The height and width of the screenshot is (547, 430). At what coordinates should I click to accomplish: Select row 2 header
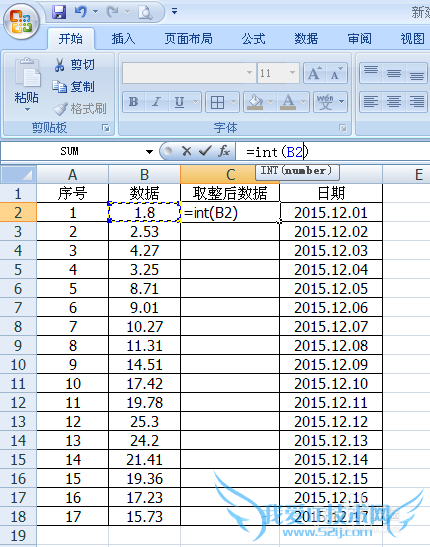[x=18, y=212]
